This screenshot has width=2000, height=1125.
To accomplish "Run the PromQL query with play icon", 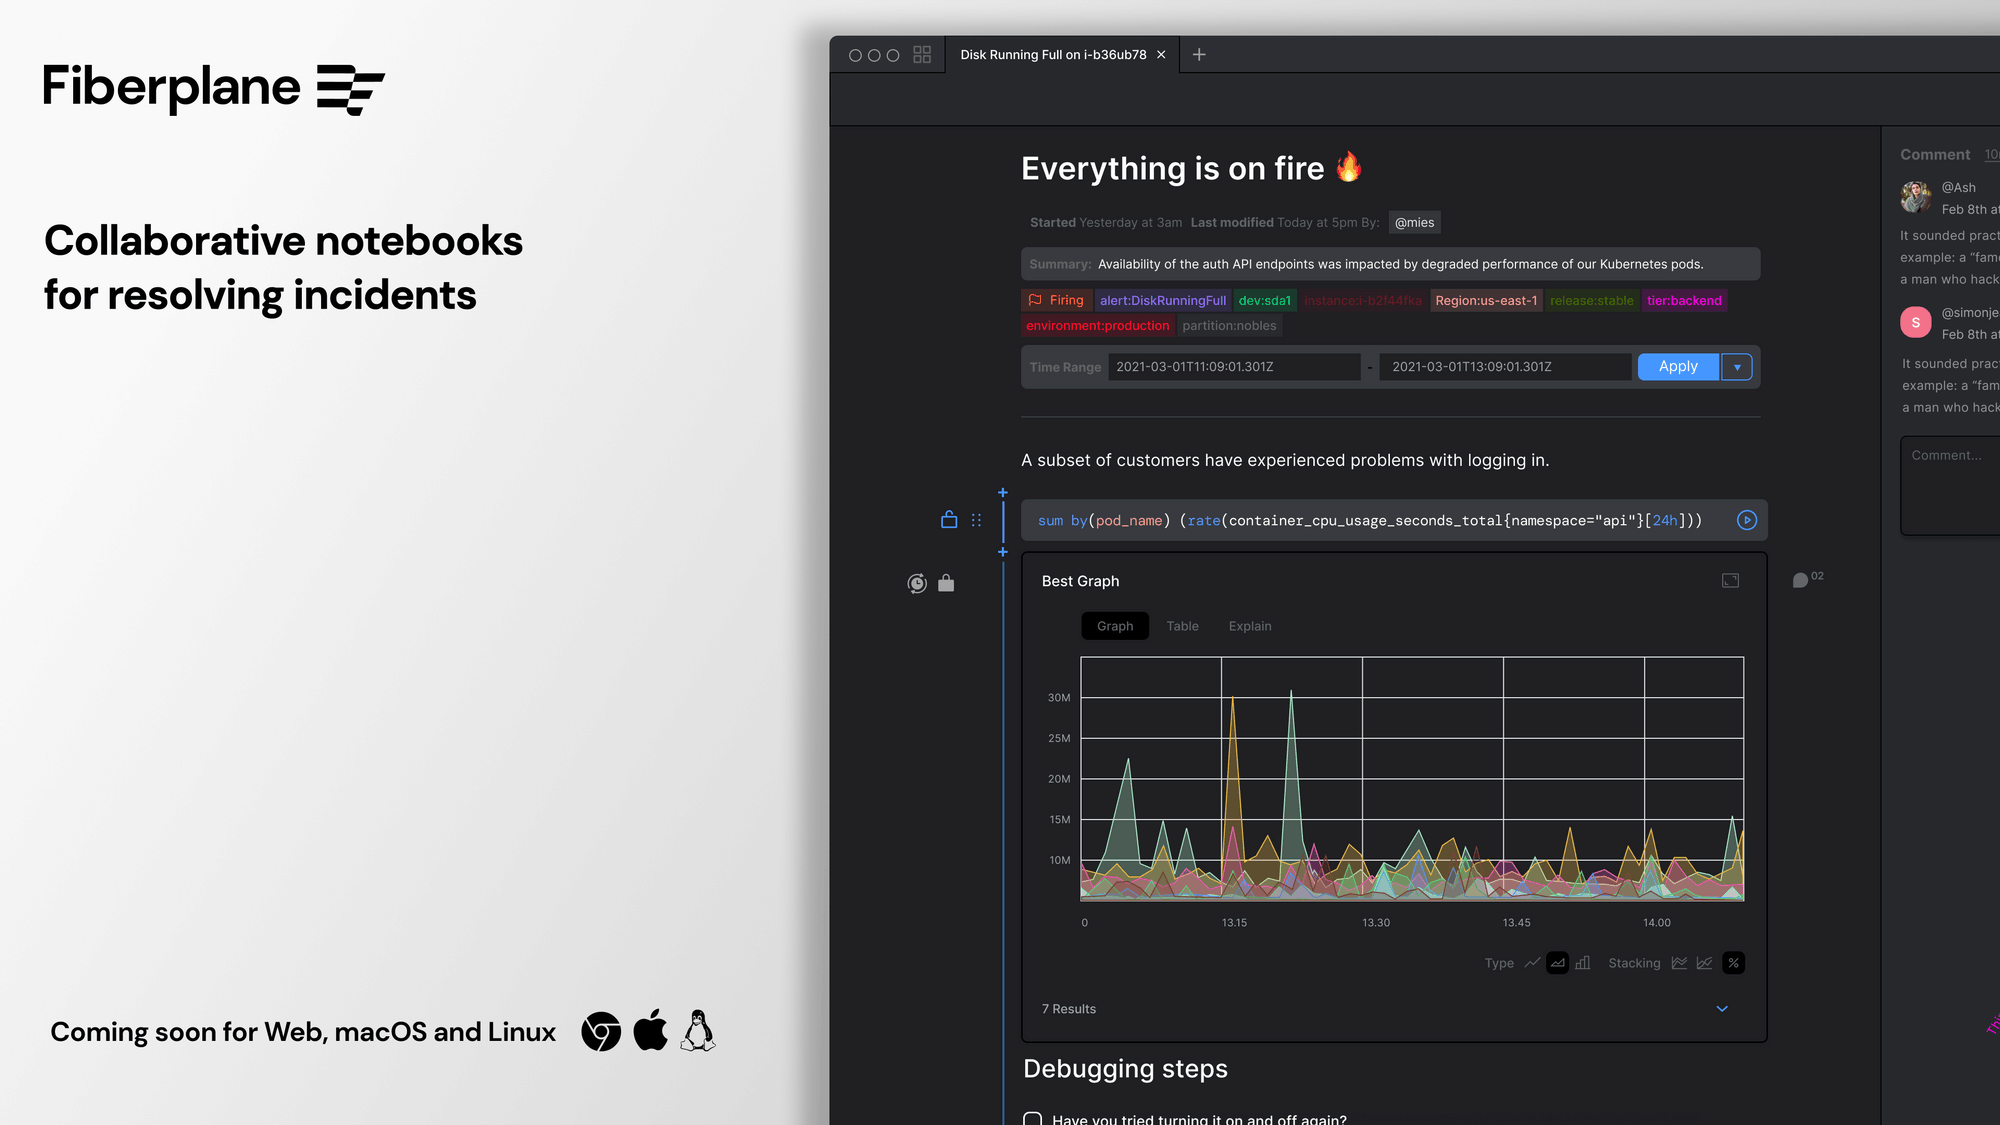I will (1746, 520).
